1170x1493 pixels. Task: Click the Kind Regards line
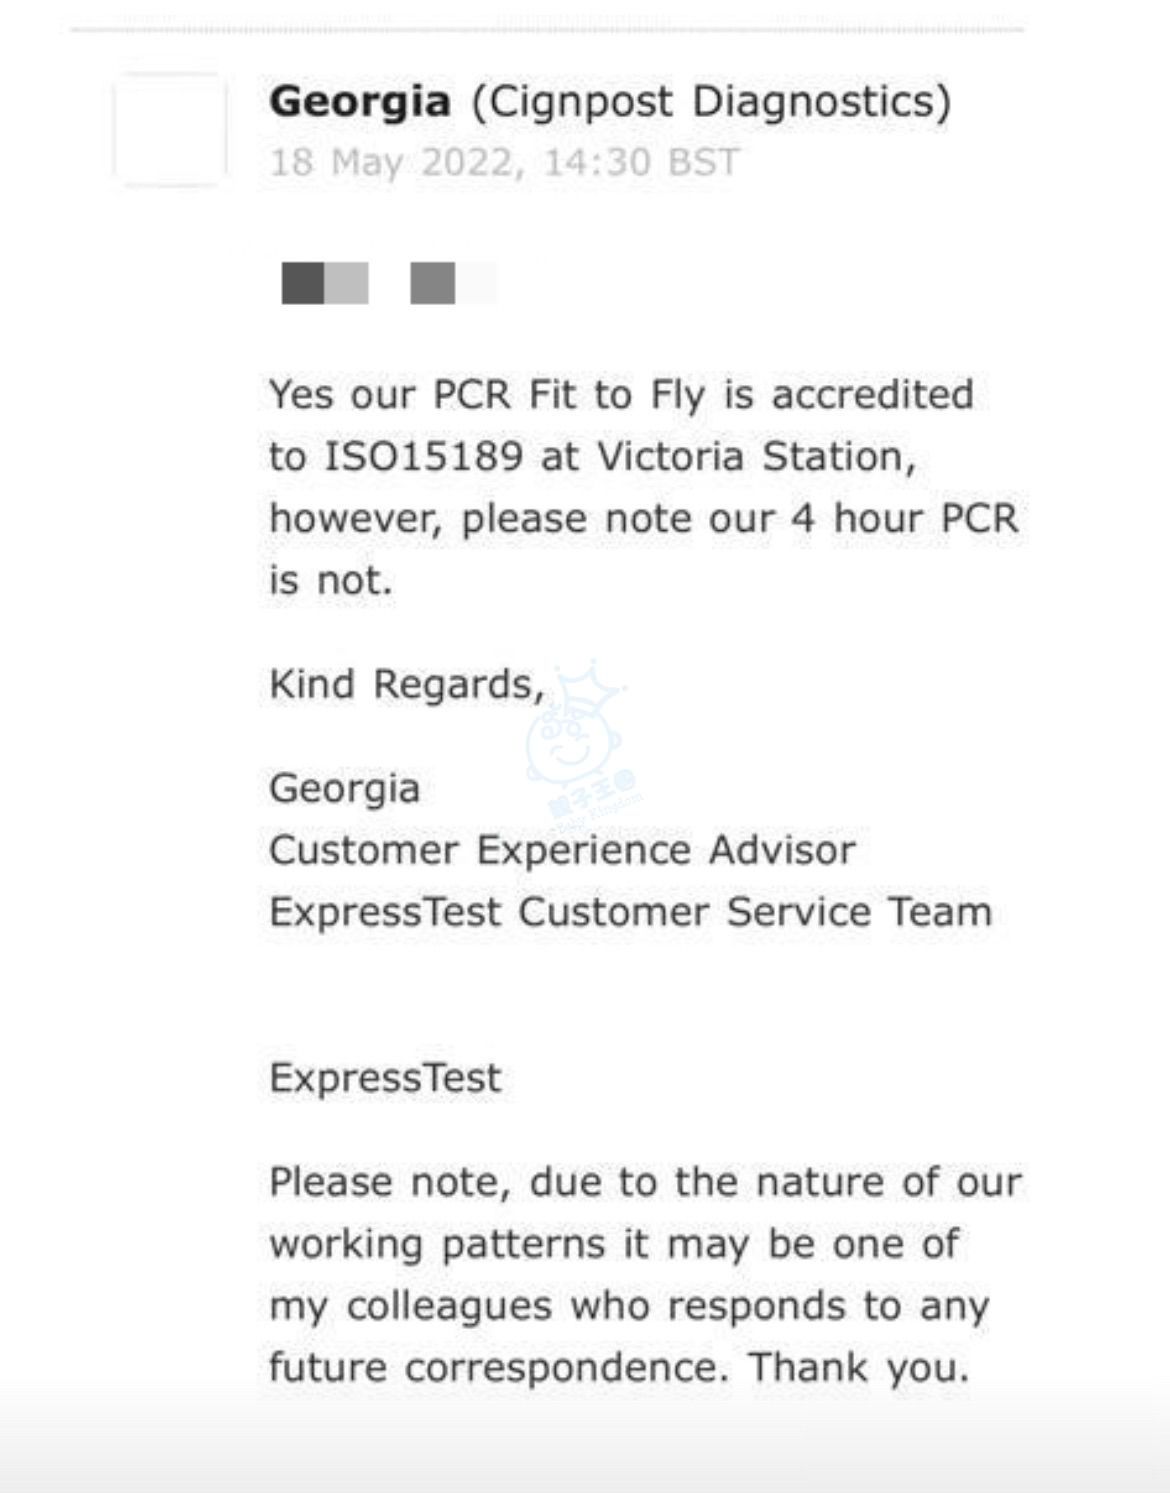click(x=407, y=685)
